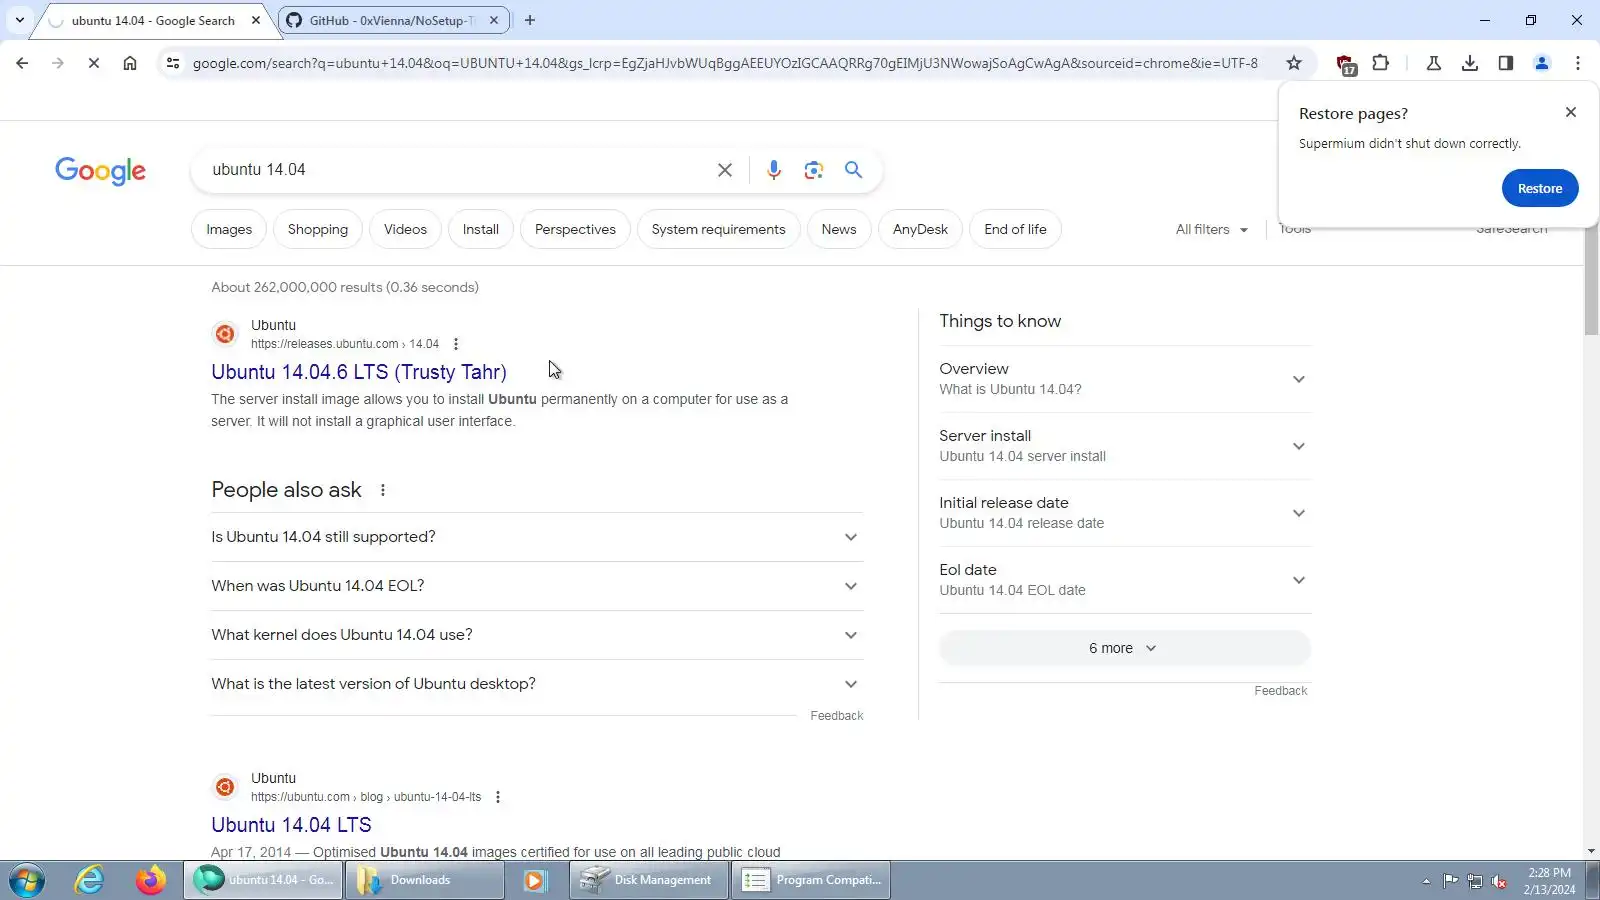Expand Initial release date section
Screen dimensions: 1600x900
pyautogui.click(x=1125, y=513)
